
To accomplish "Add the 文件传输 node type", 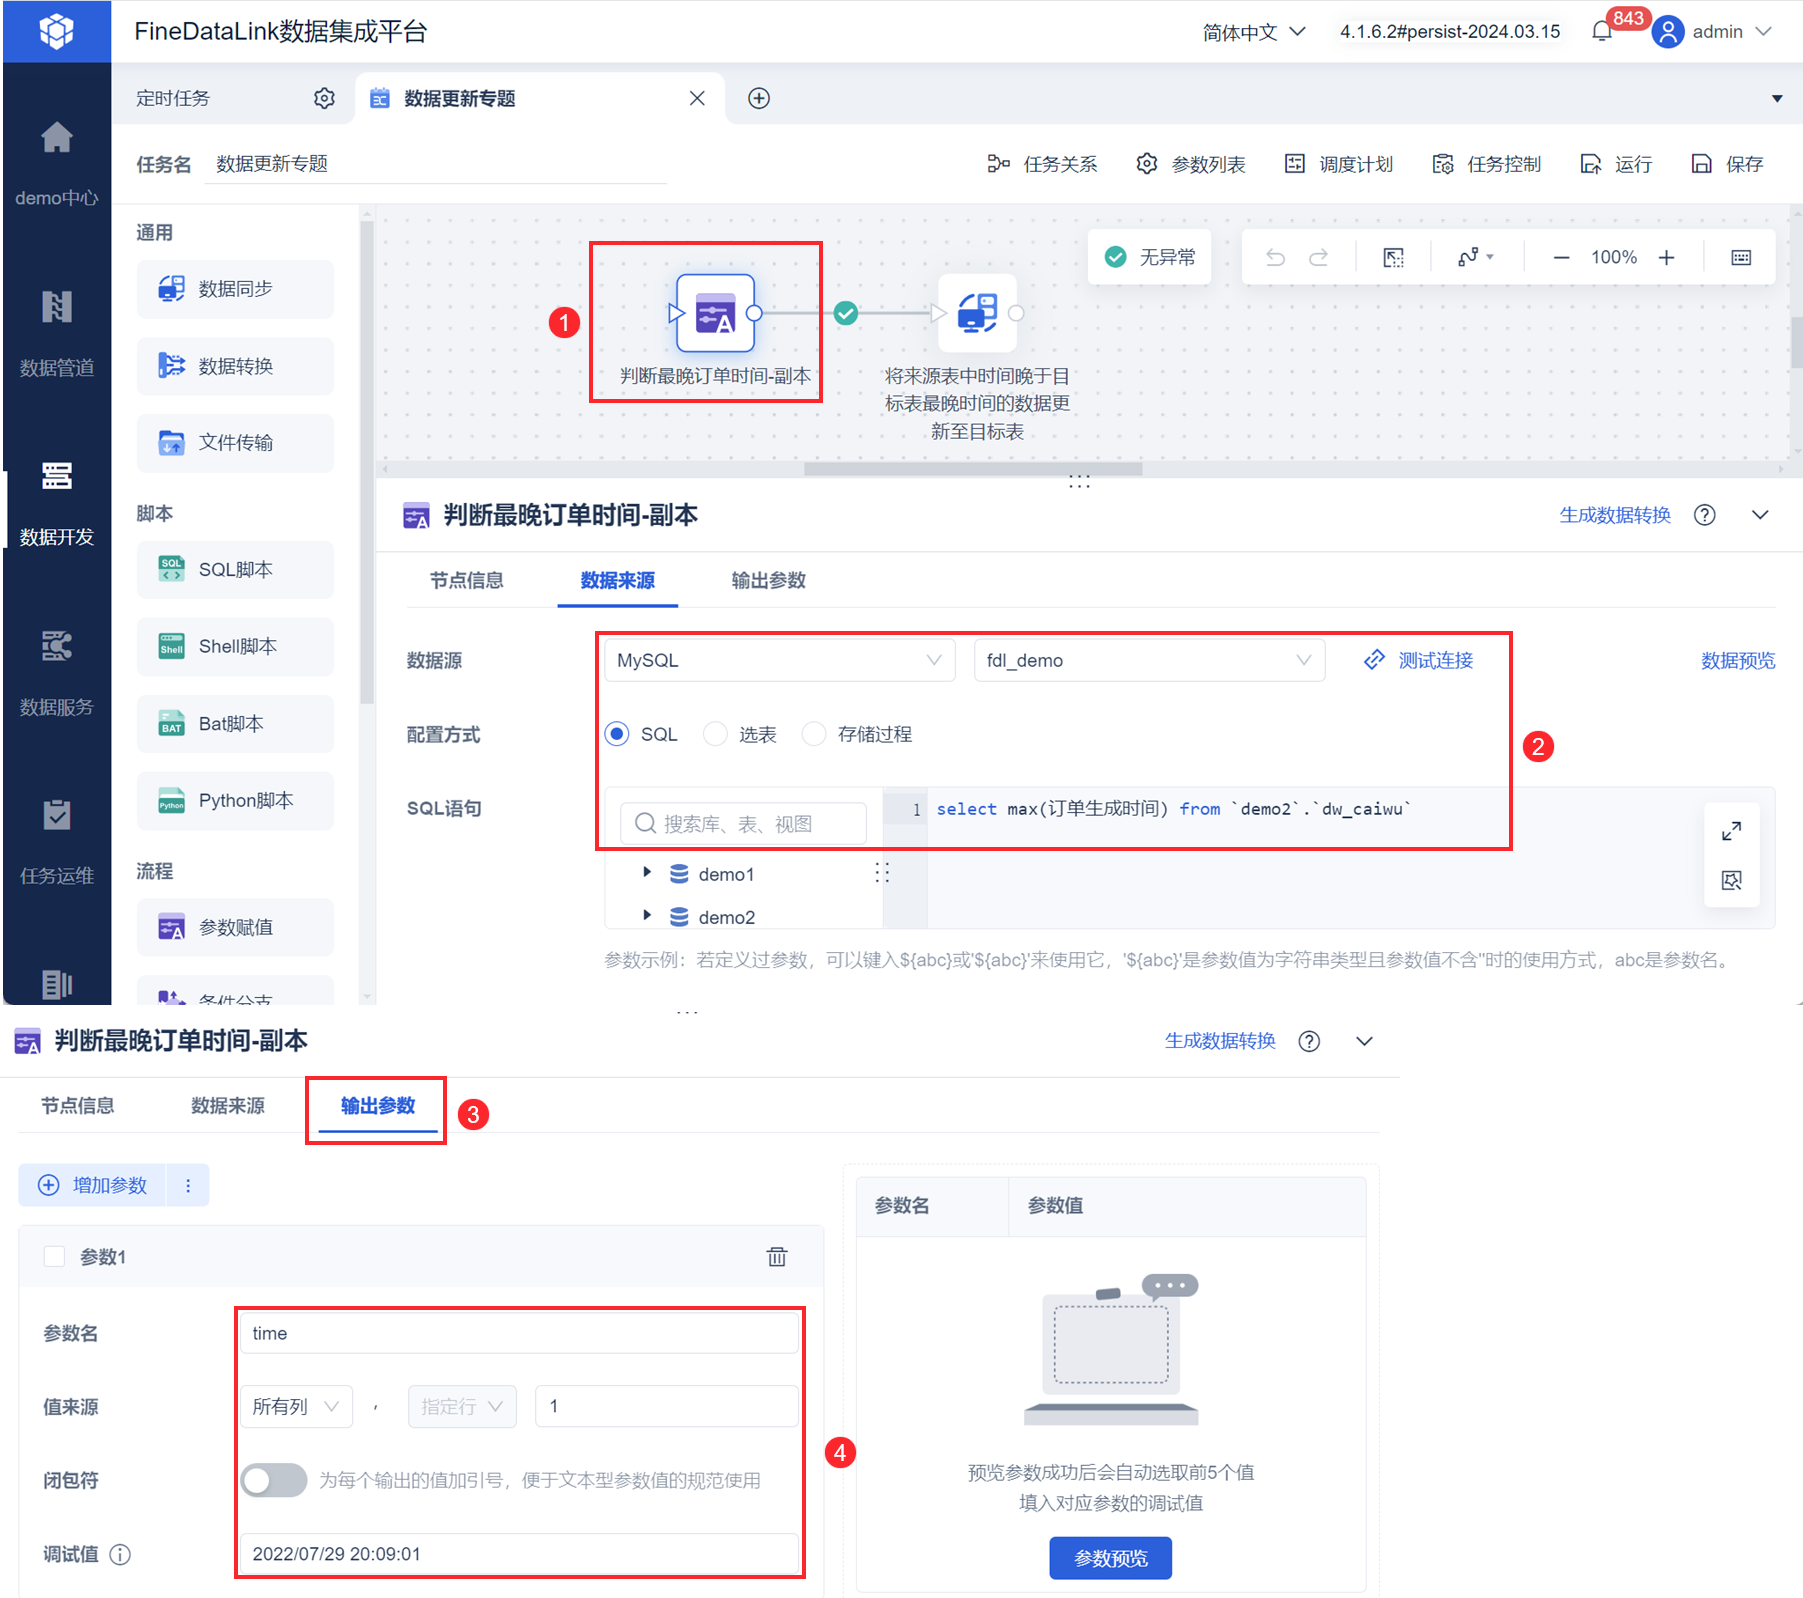I will coord(236,443).
